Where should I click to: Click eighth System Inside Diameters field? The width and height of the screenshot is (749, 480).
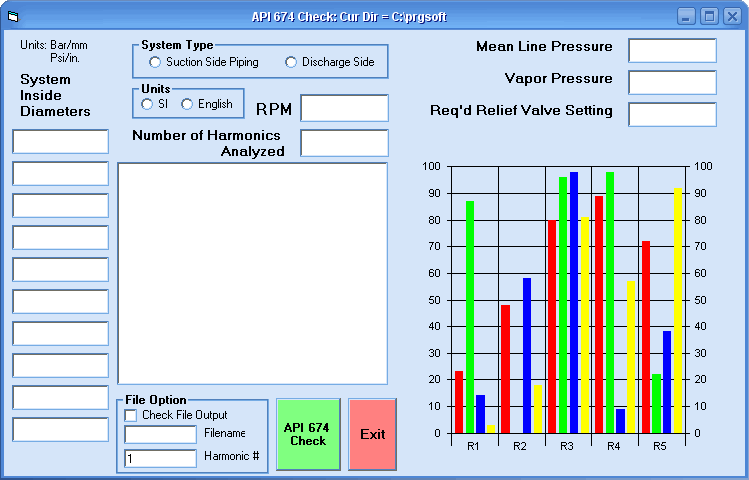[61, 365]
